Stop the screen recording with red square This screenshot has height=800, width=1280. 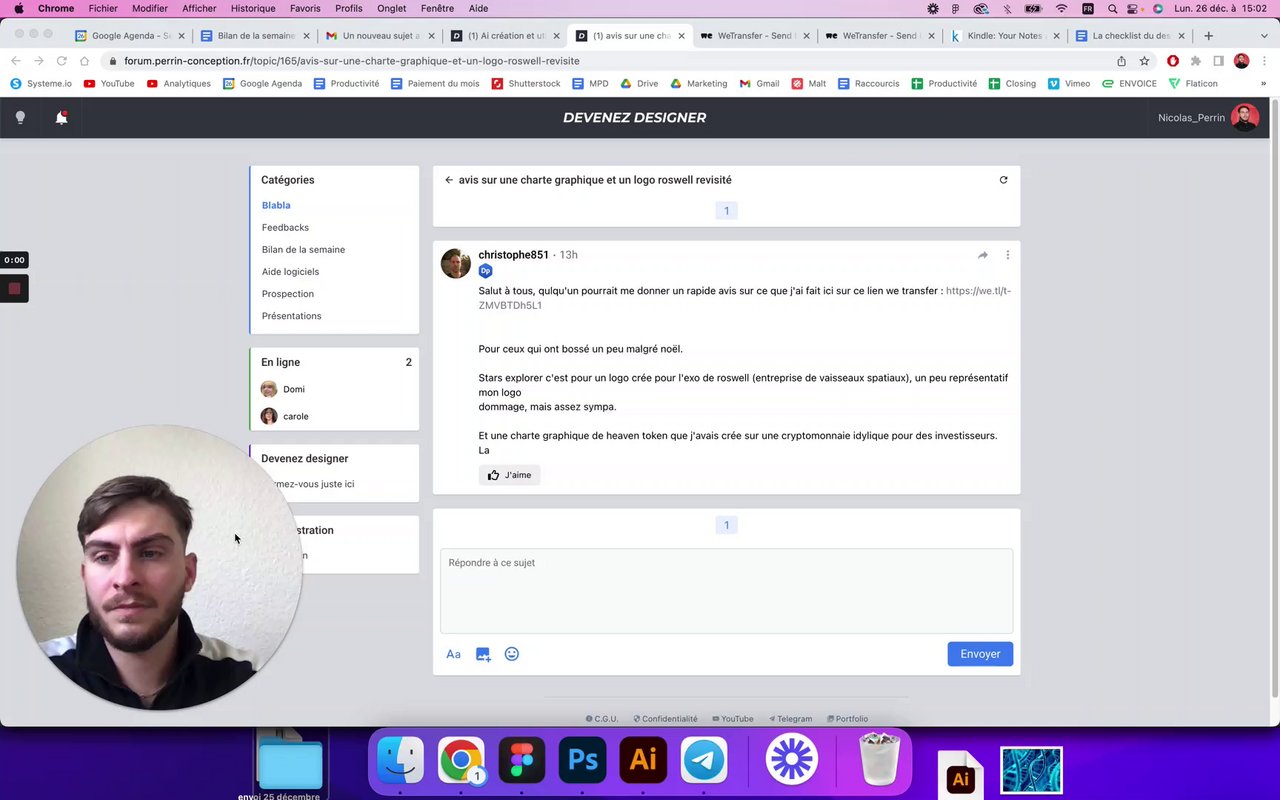tap(14, 289)
